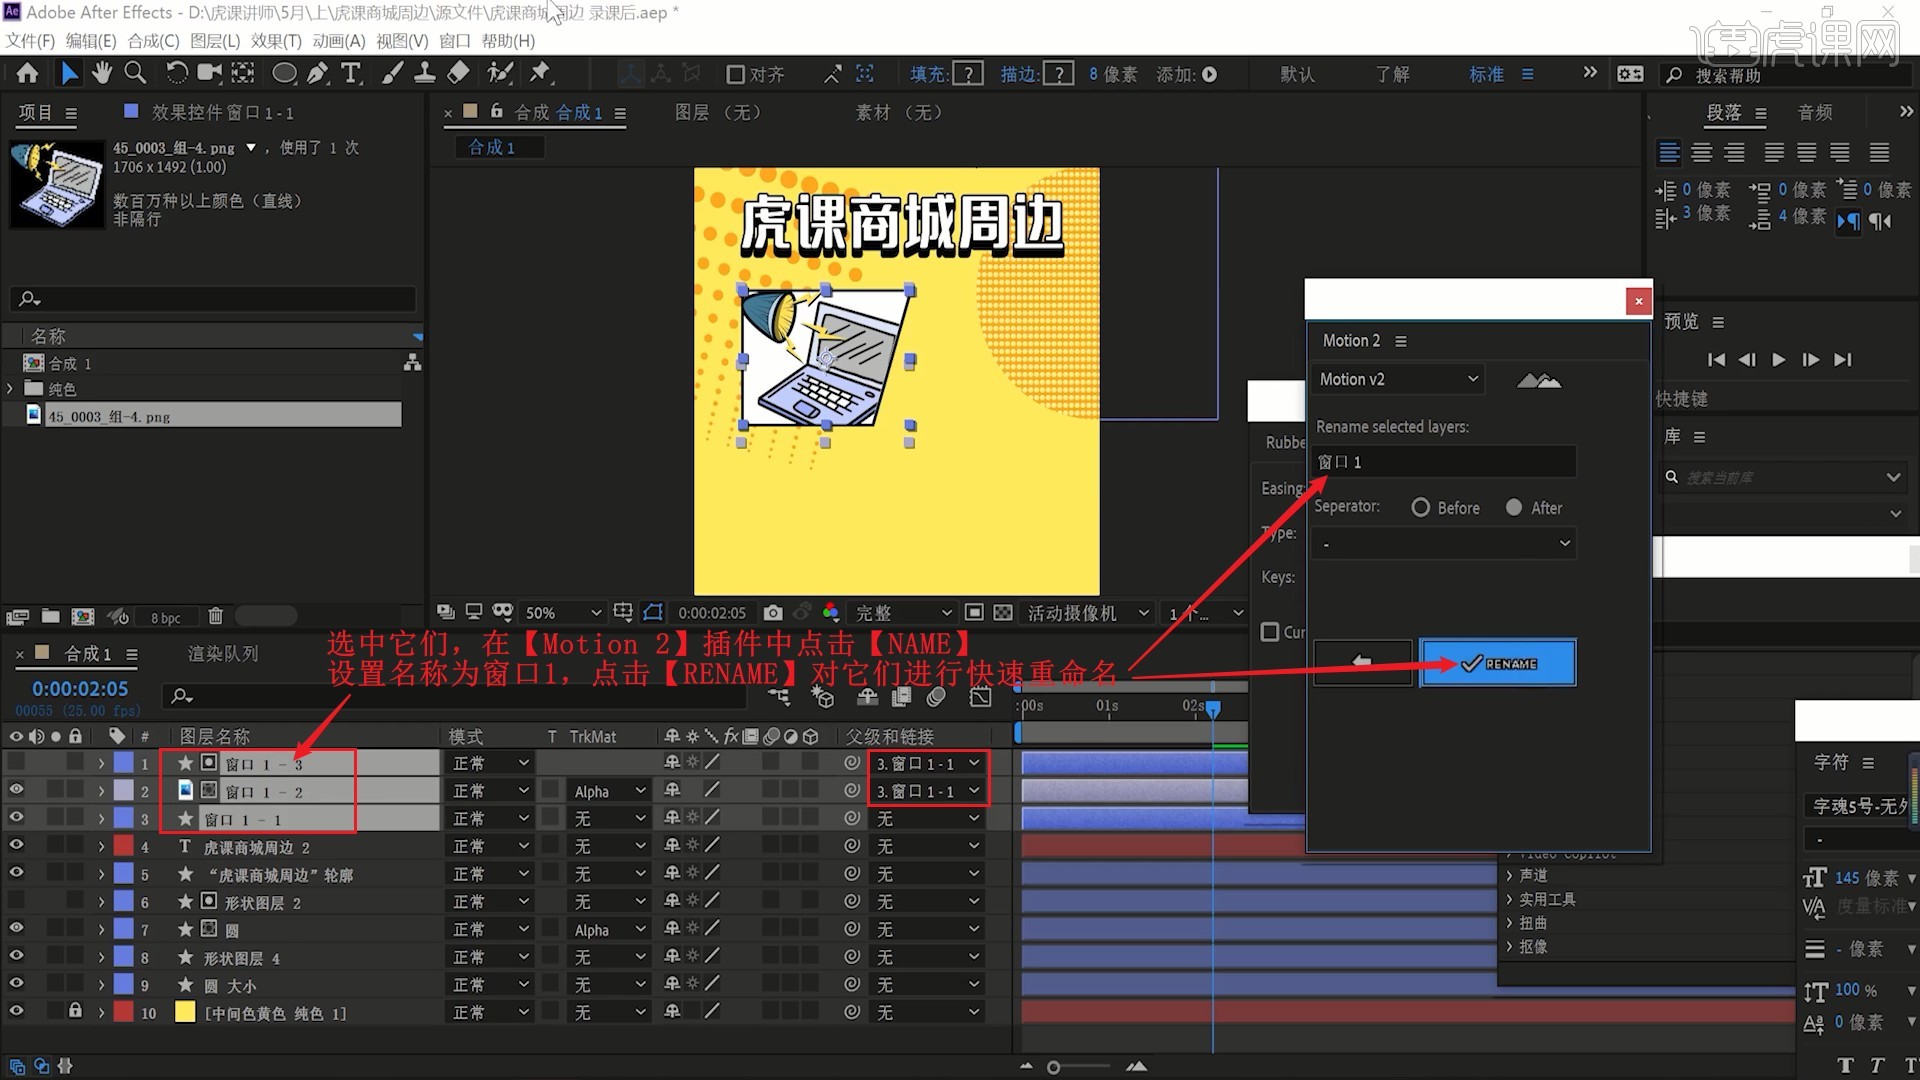Toggle the Cur checkbox in Motion panel
1920x1080 pixels.
tap(1270, 632)
